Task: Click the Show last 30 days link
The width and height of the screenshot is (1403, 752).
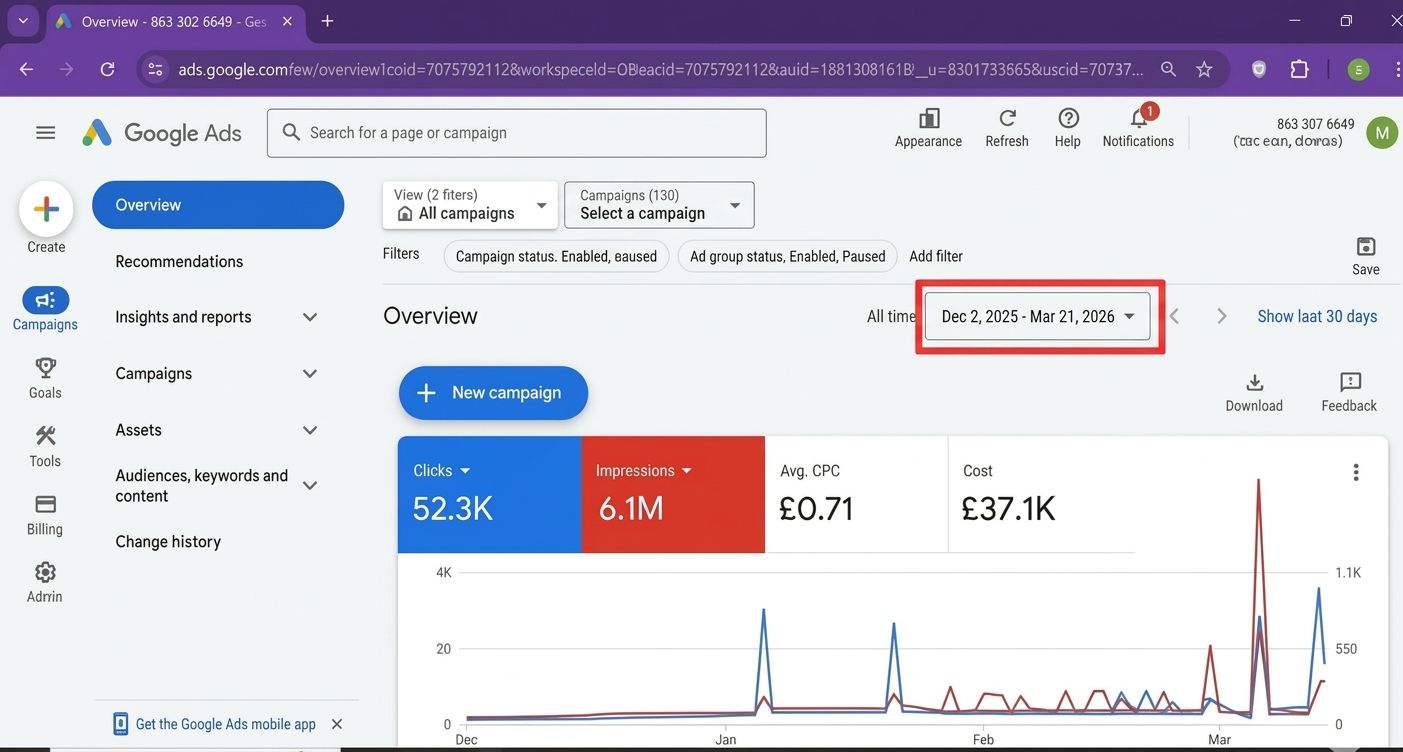Action: 1317,316
